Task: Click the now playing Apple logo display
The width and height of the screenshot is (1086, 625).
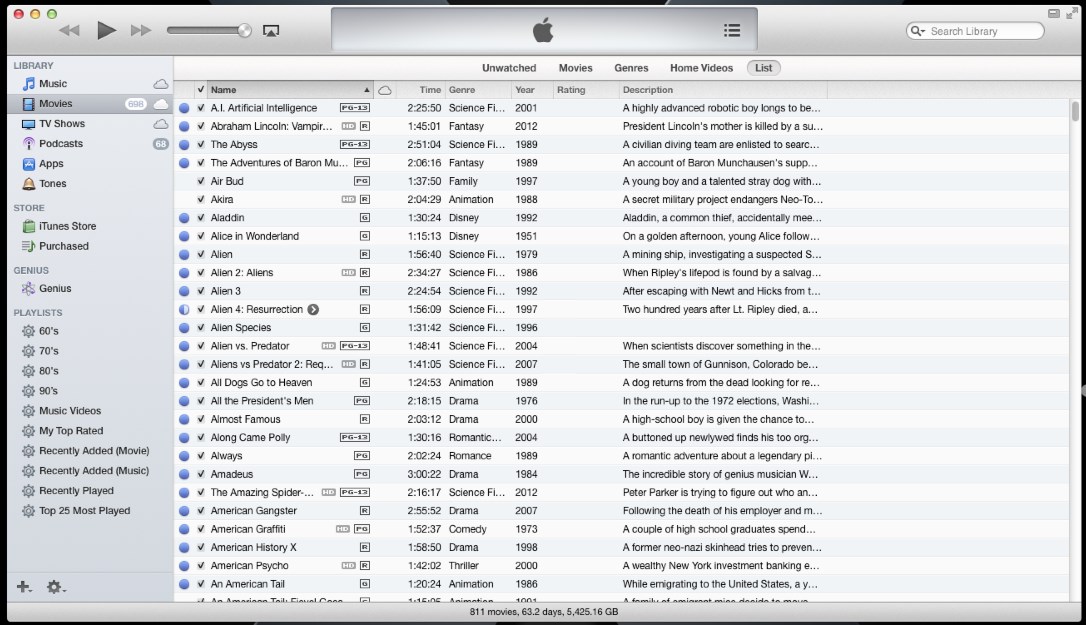Action: pyautogui.click(x=542, y=30)
